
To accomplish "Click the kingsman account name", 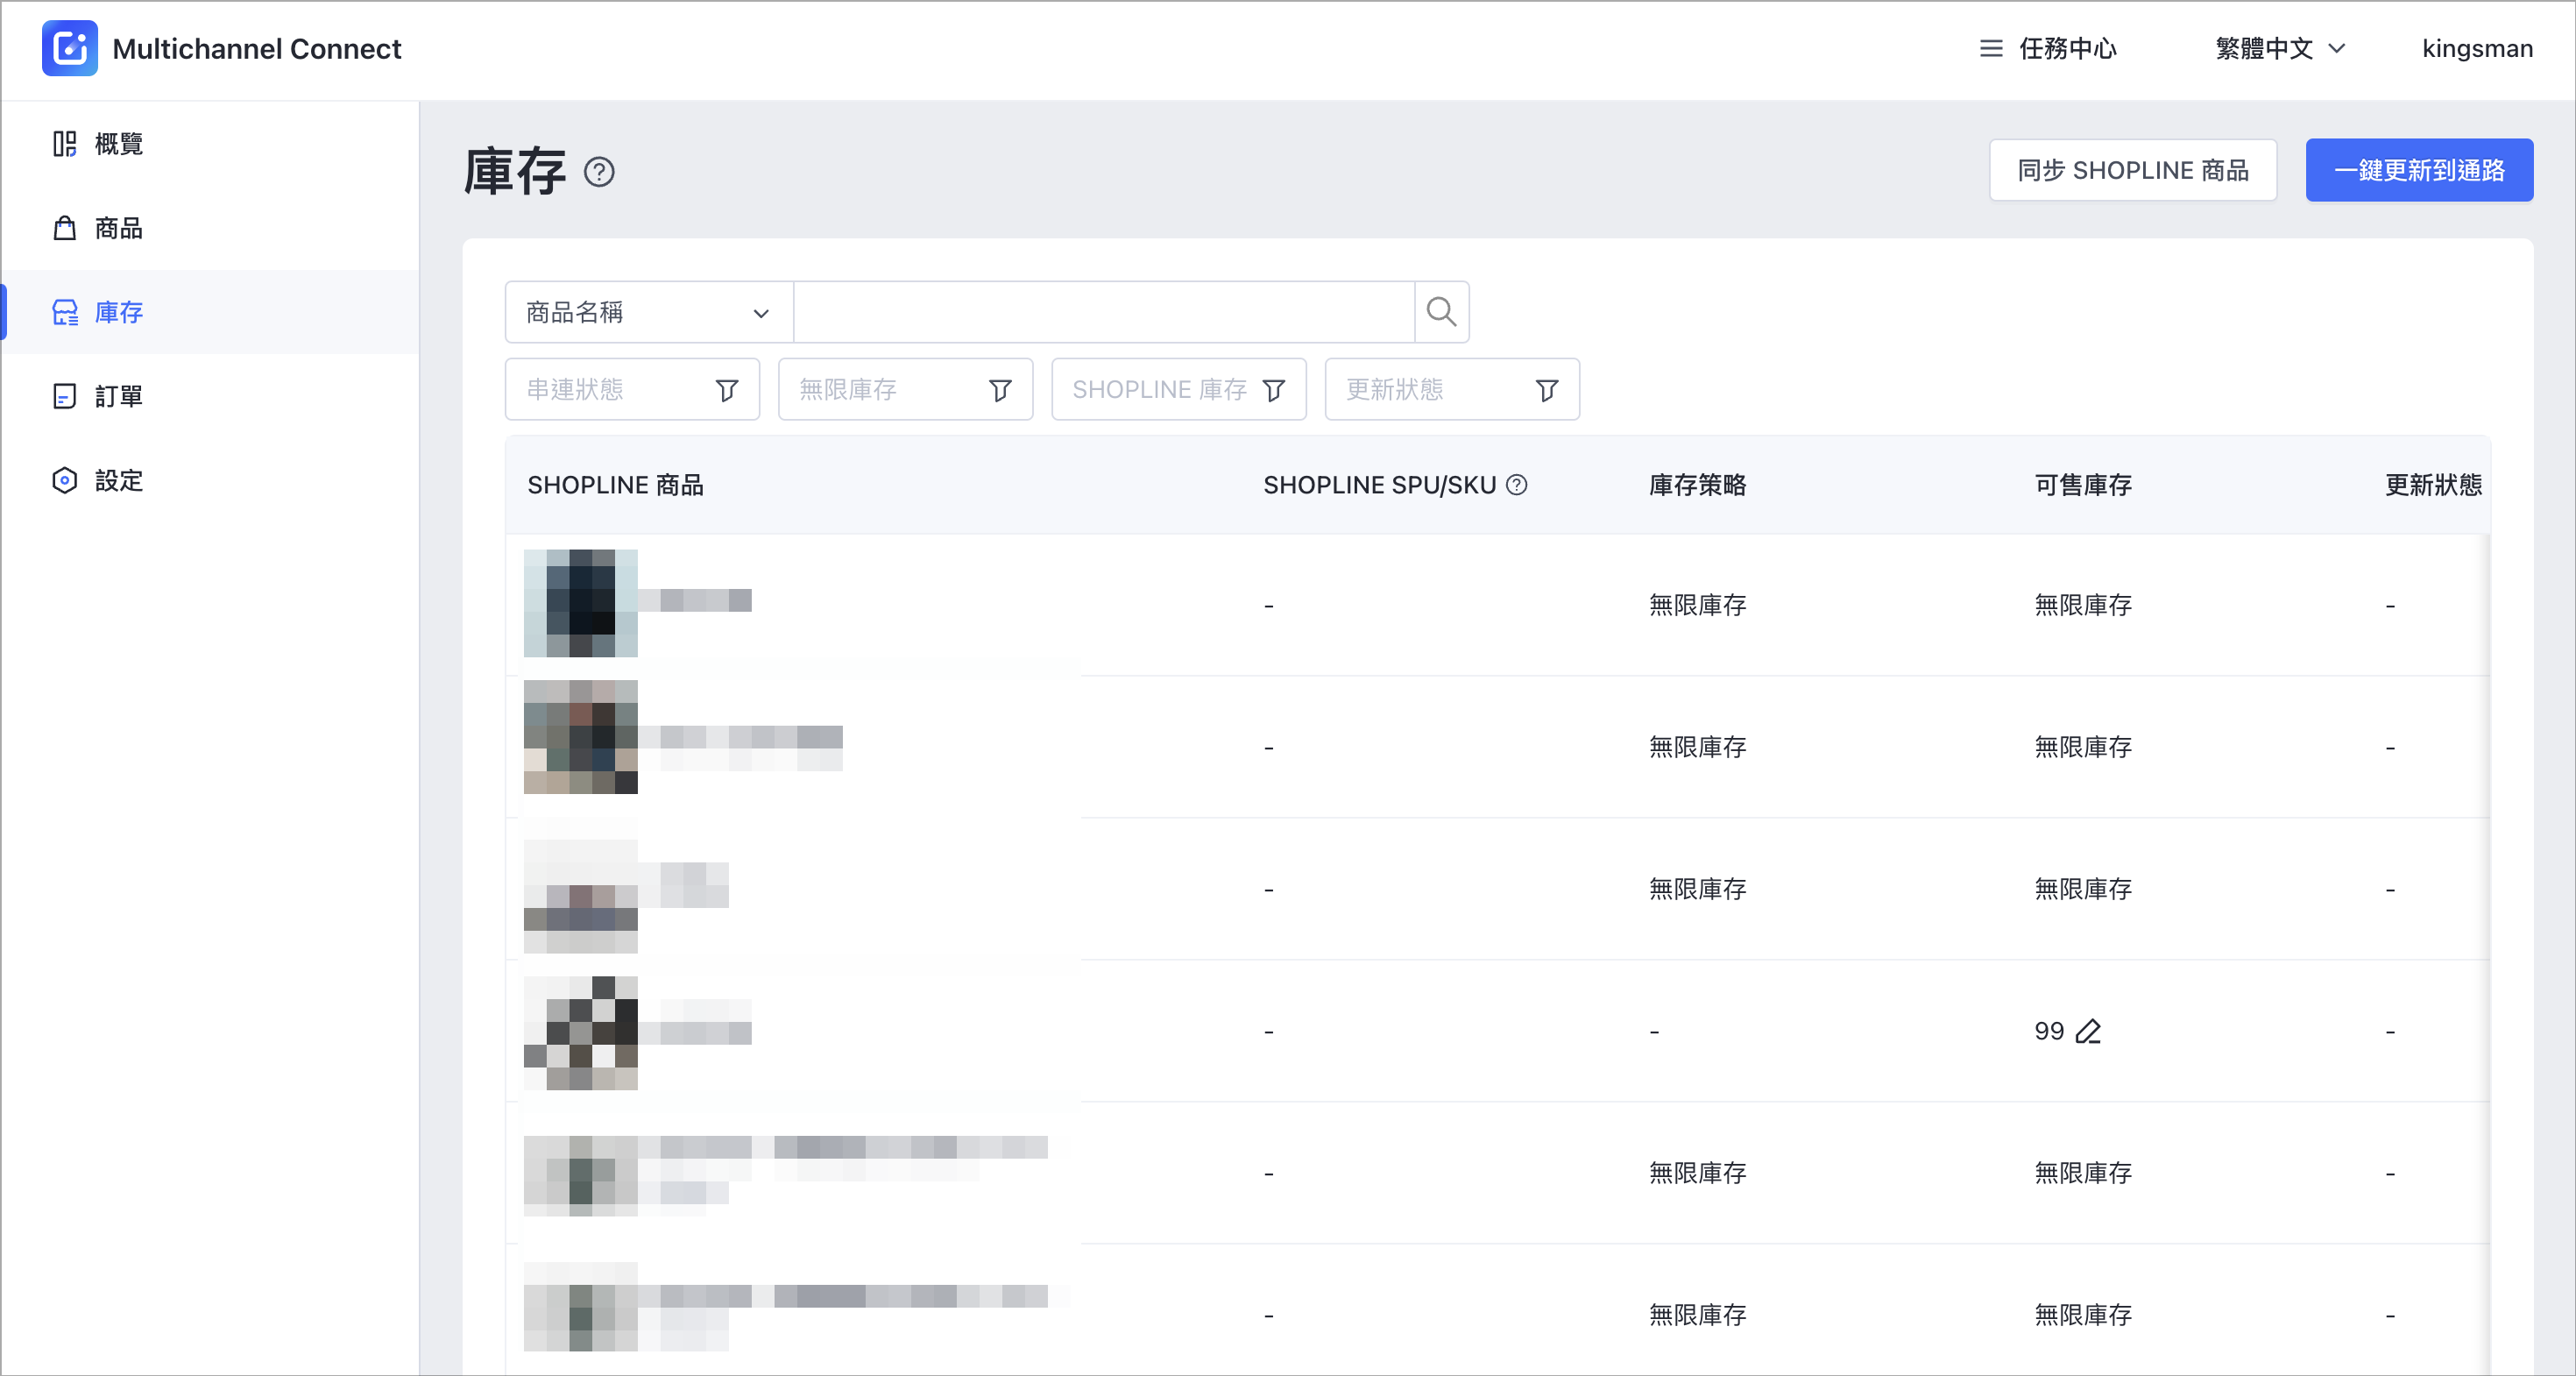I will pyautogui.click(x=2477, y=48).
